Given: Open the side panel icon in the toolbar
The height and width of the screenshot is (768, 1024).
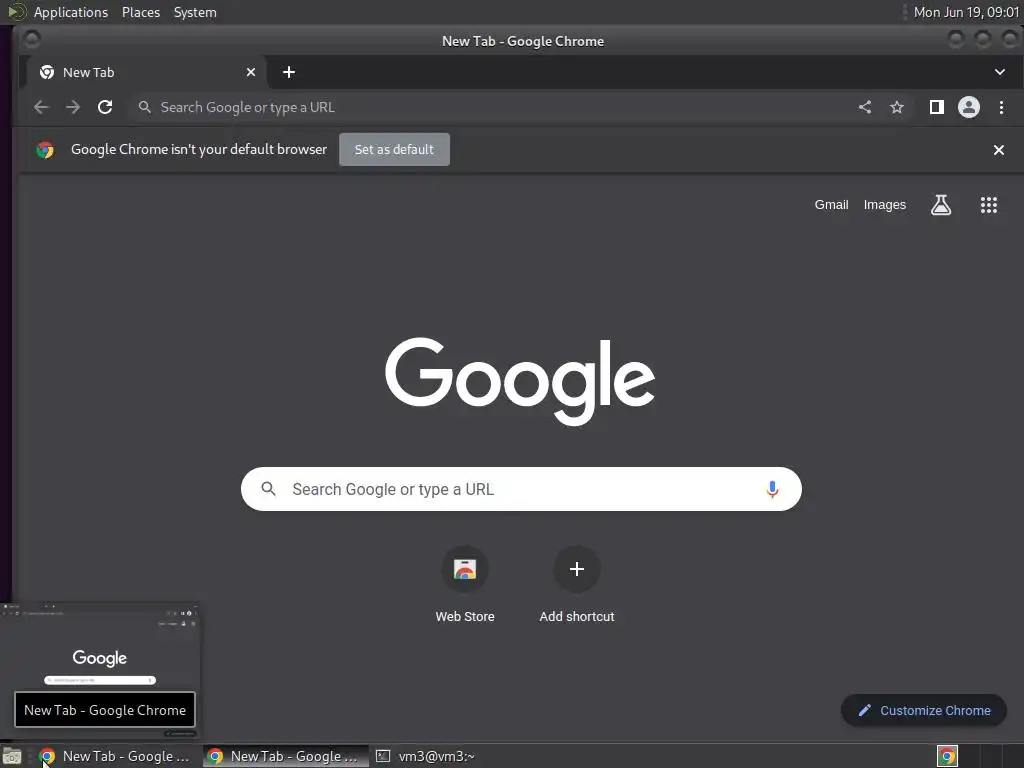Looking at the screenshot, I should 936,107.
